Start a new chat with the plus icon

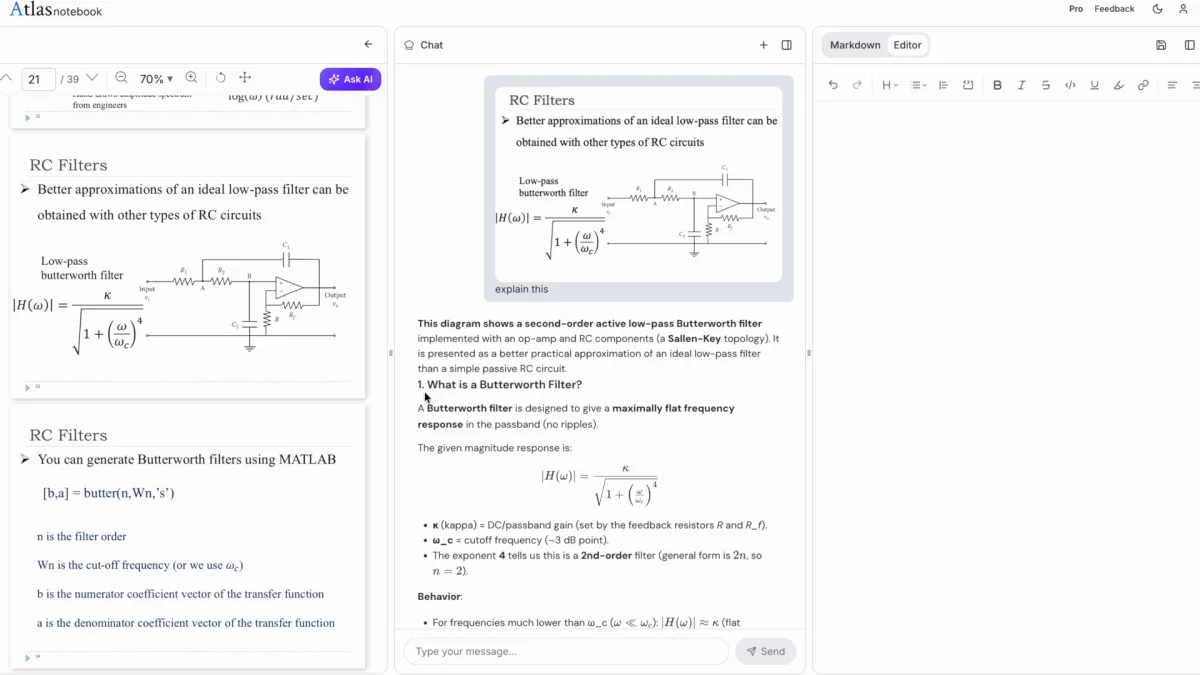(763, 45)
